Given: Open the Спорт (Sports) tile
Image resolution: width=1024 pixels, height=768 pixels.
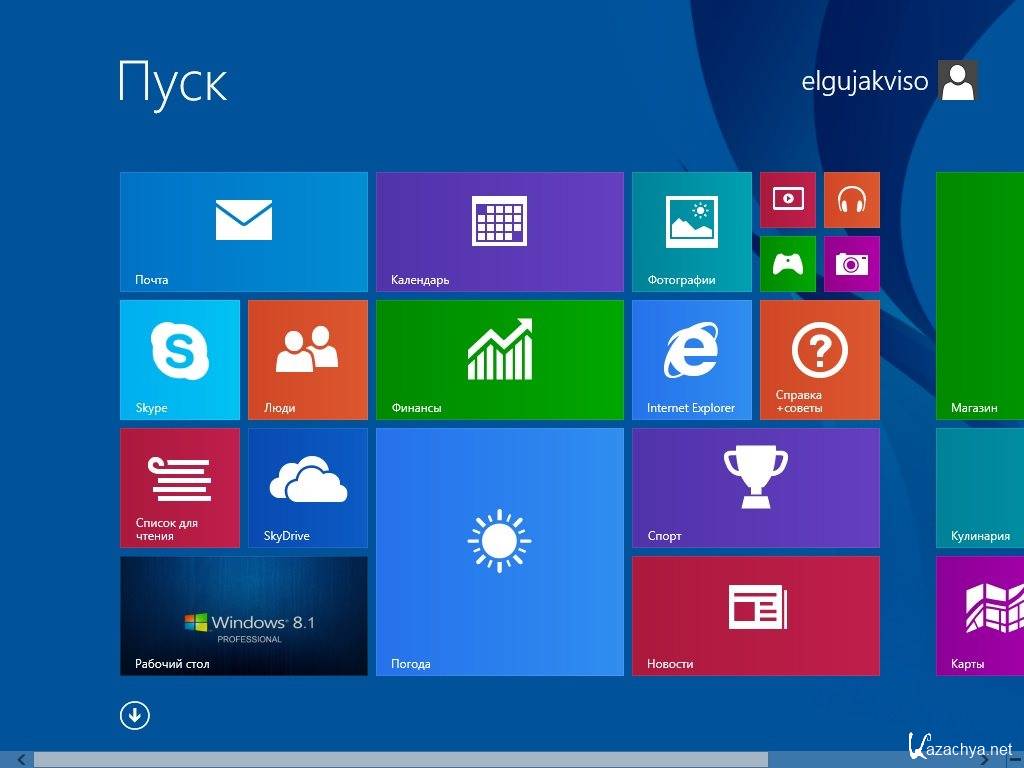Looking at the screenshot, I should point(755,487).
